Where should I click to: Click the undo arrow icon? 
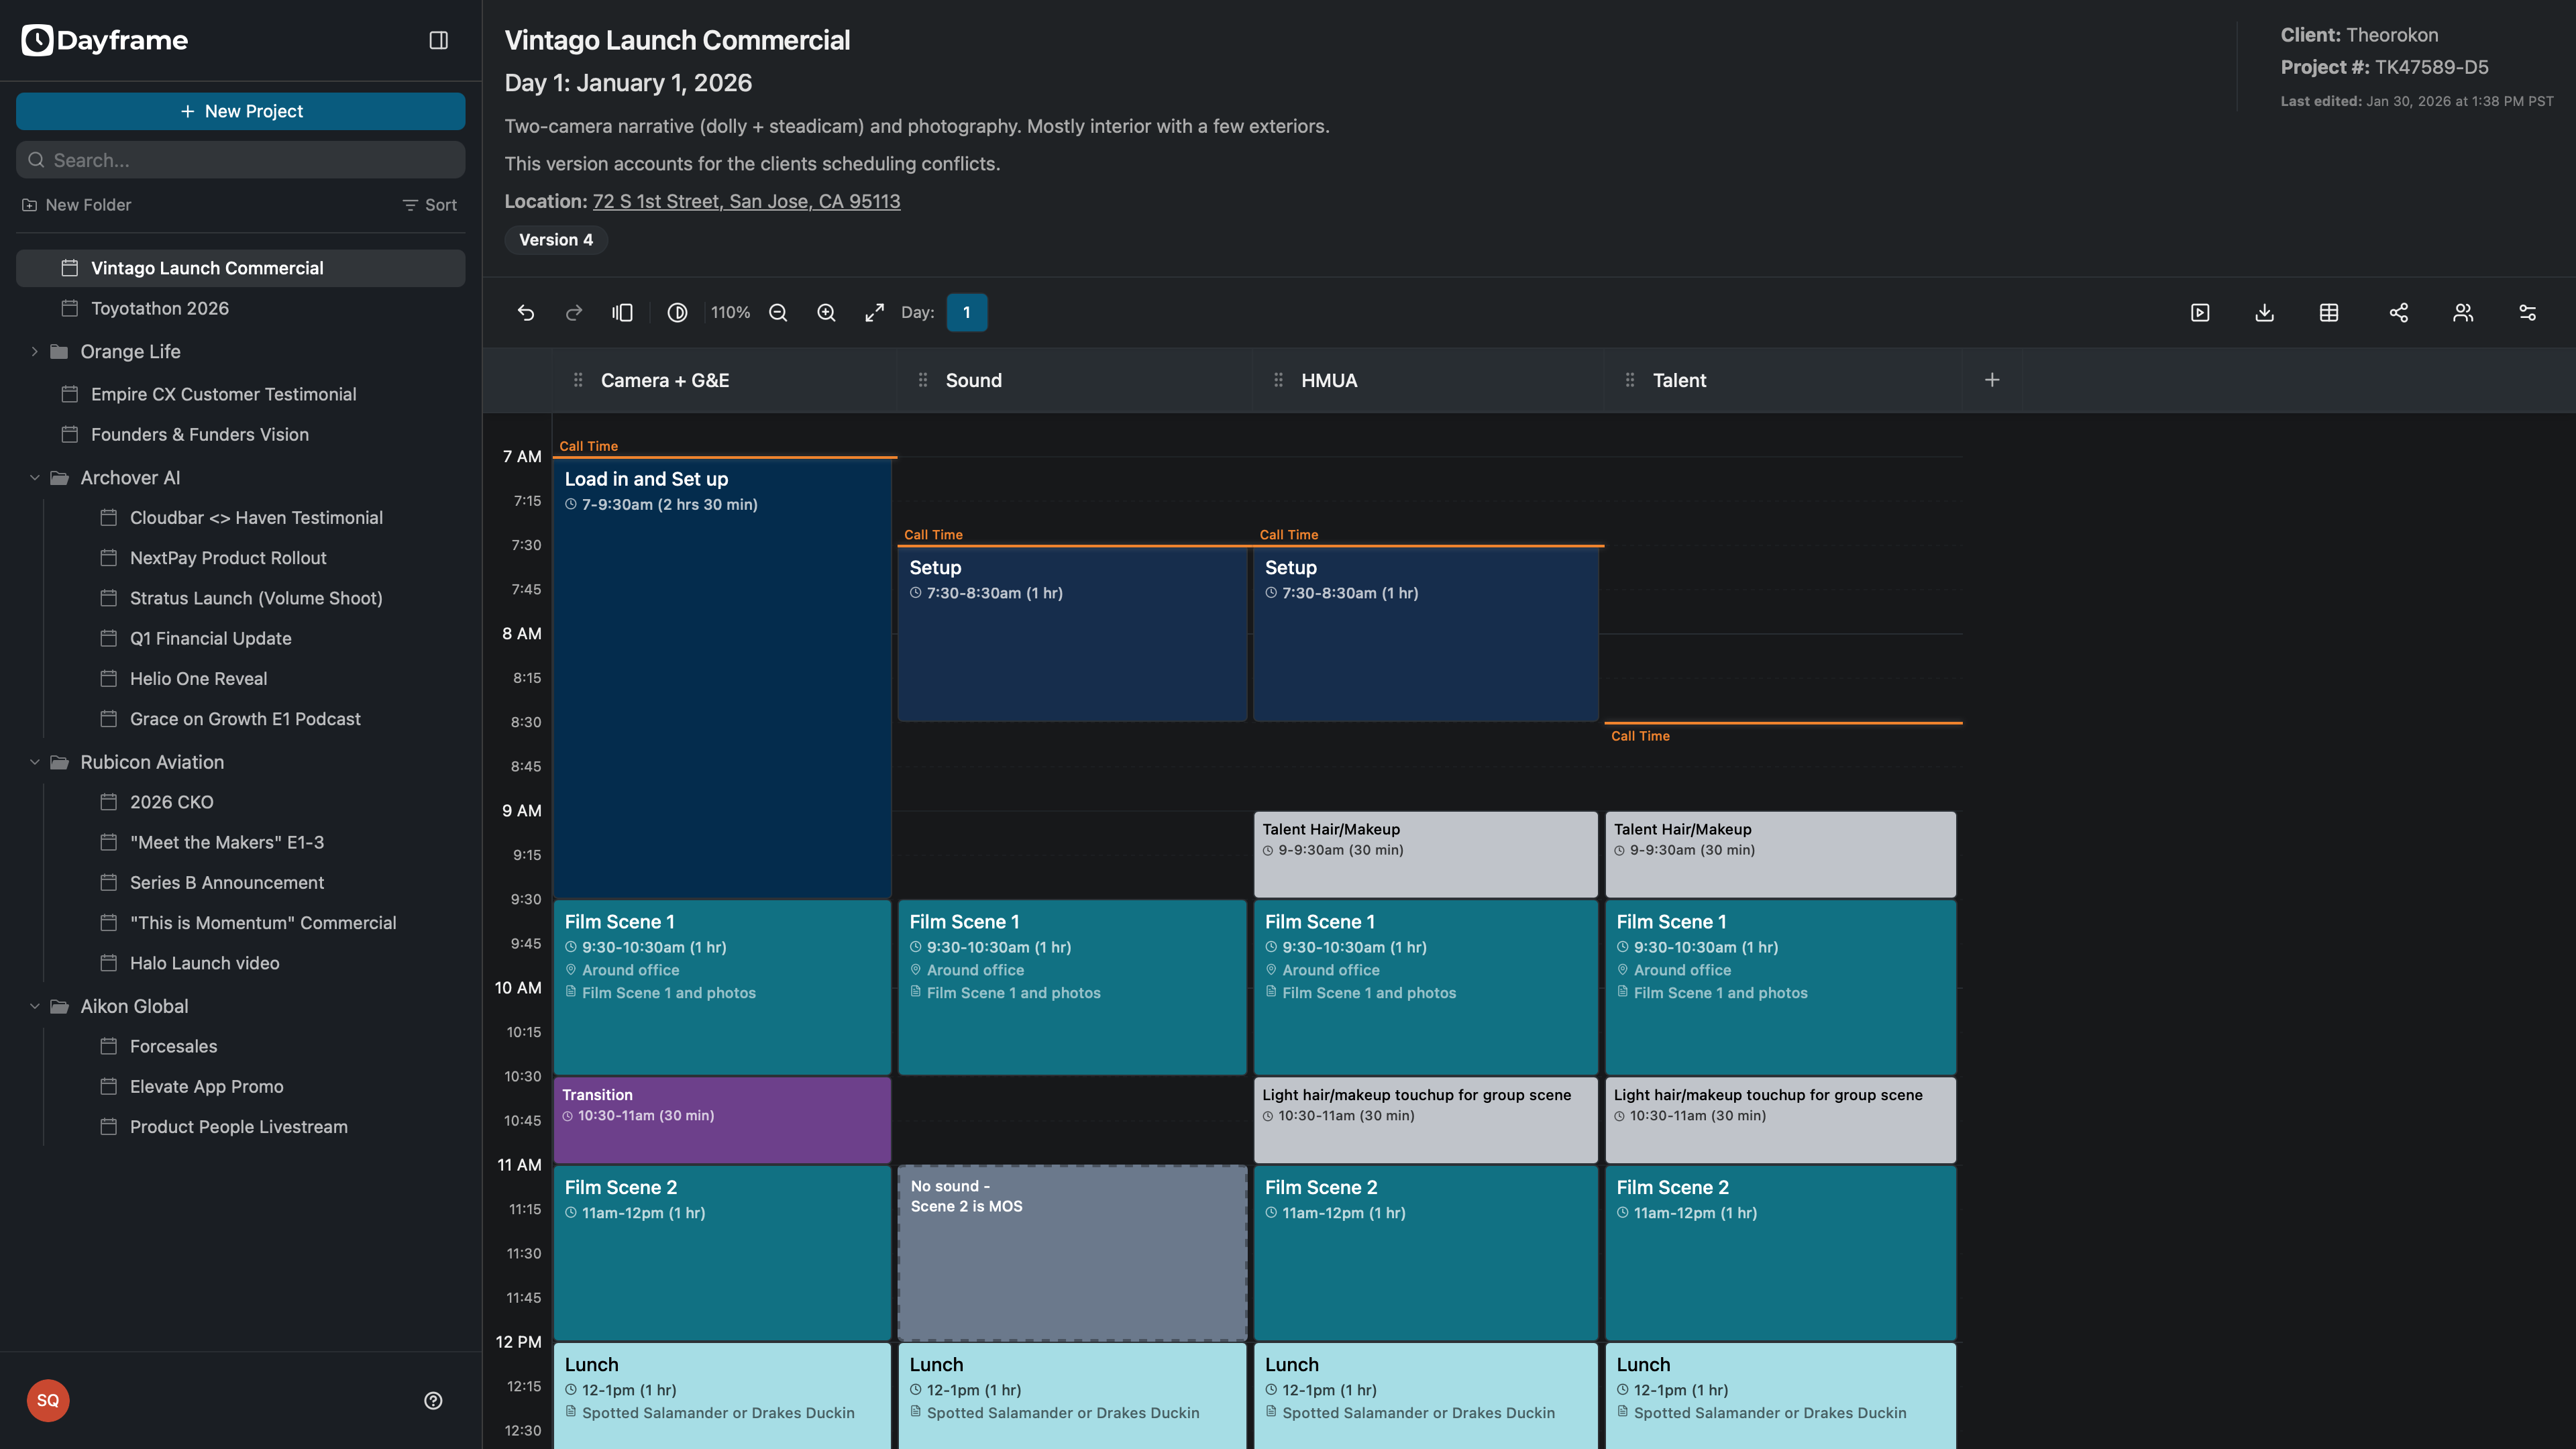pos(526,313)
